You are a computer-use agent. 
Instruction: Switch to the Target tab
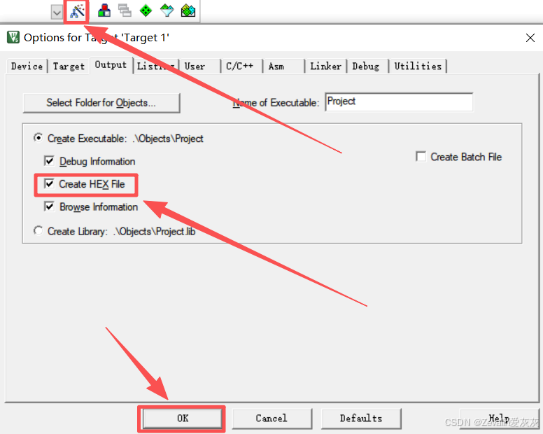pos(69,66)
